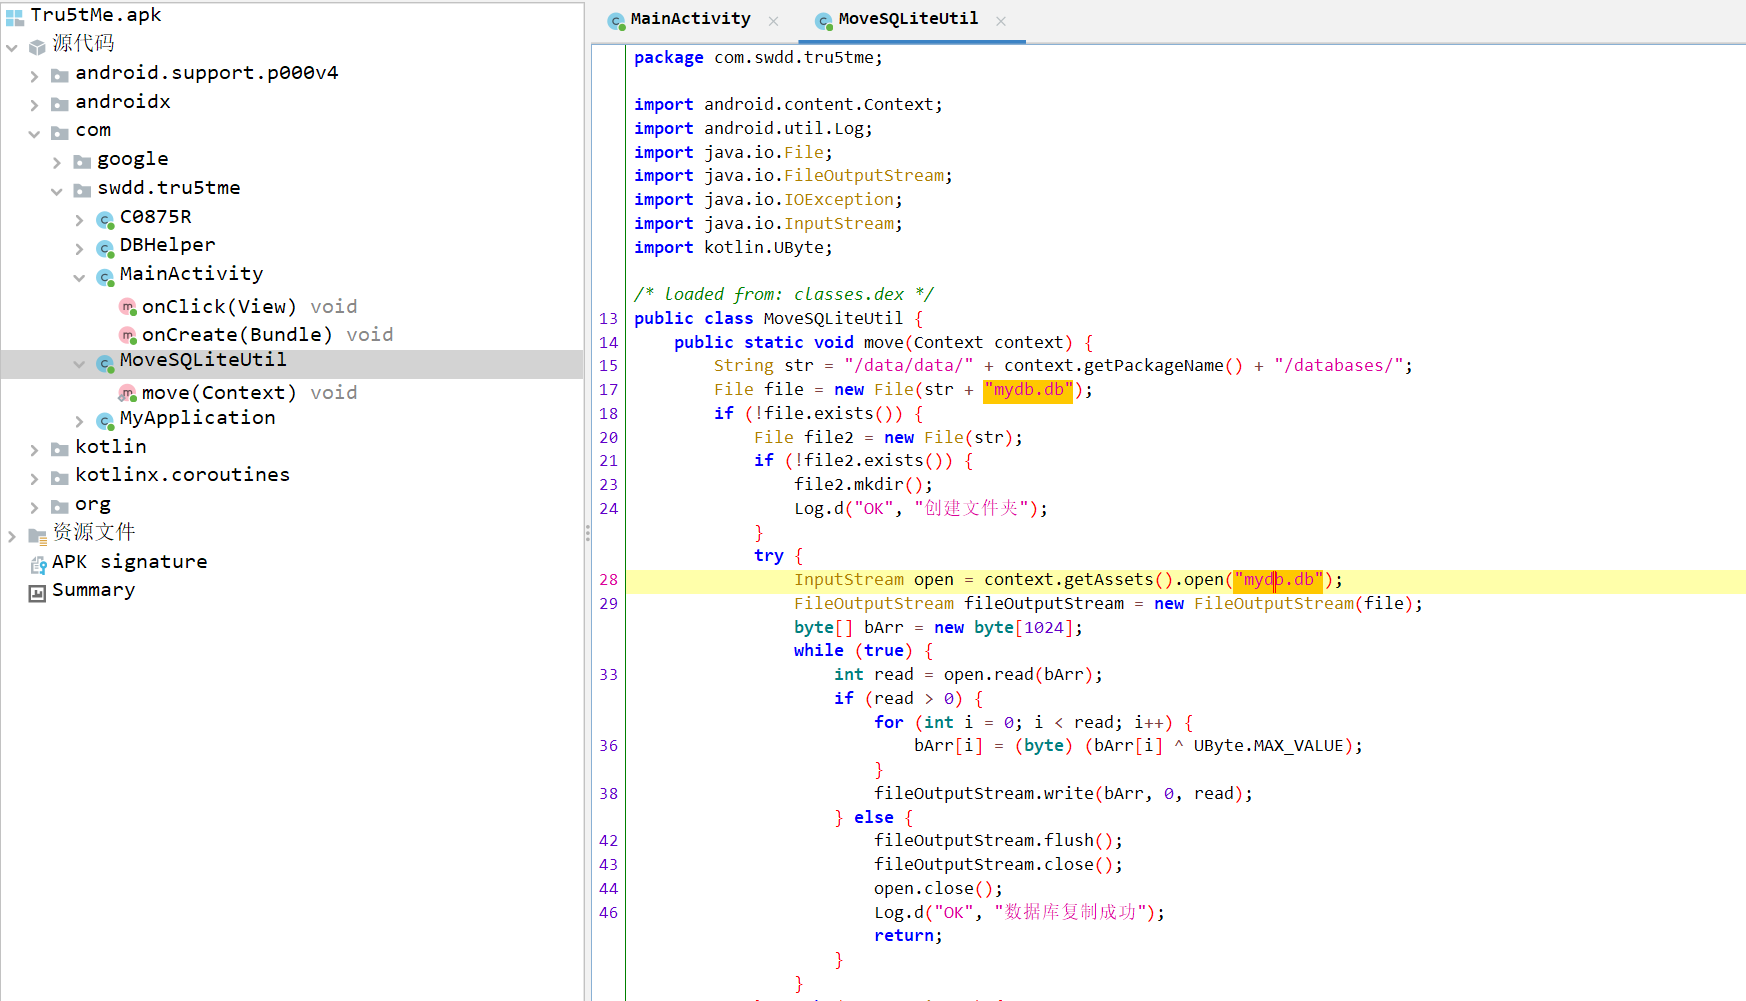The width and height of the screenshot is (1746, 1001).
Task: Click class name MoveSQLiteUtil in declaration
Action: [x=833, y=319]
